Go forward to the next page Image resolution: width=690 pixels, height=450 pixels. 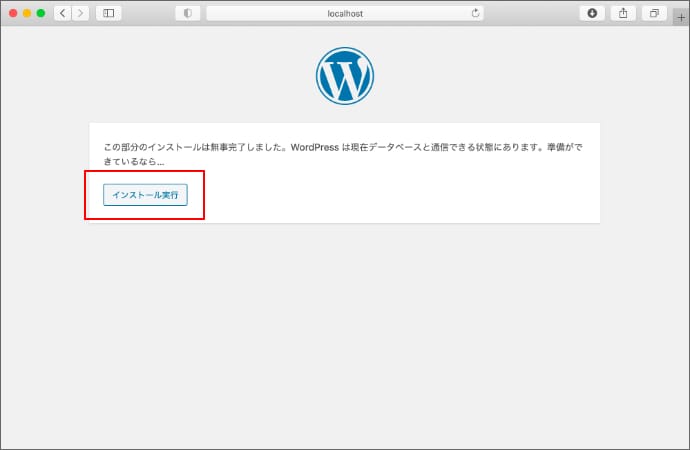click(79, 13)
